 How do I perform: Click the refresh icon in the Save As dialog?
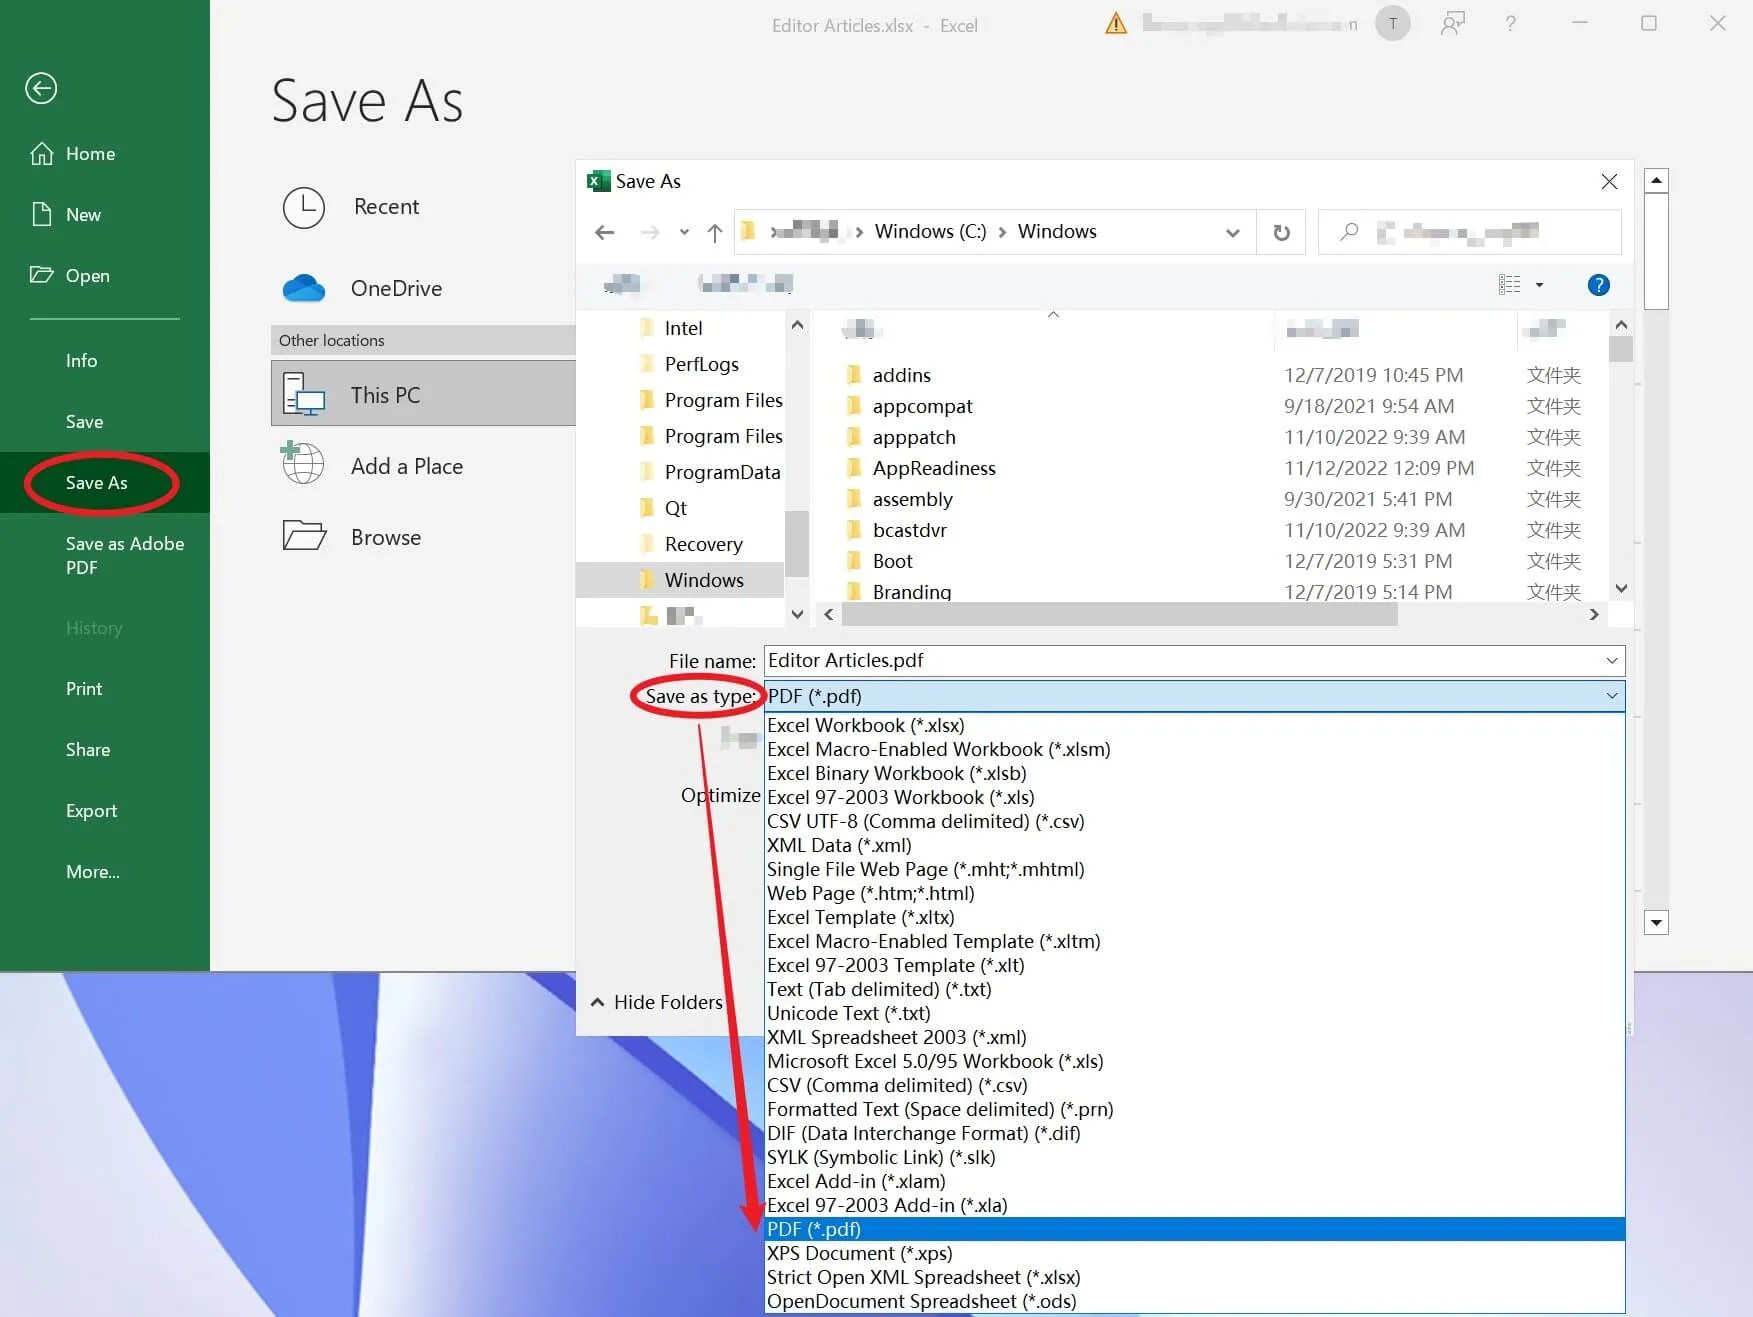[x=1281, y=231]
